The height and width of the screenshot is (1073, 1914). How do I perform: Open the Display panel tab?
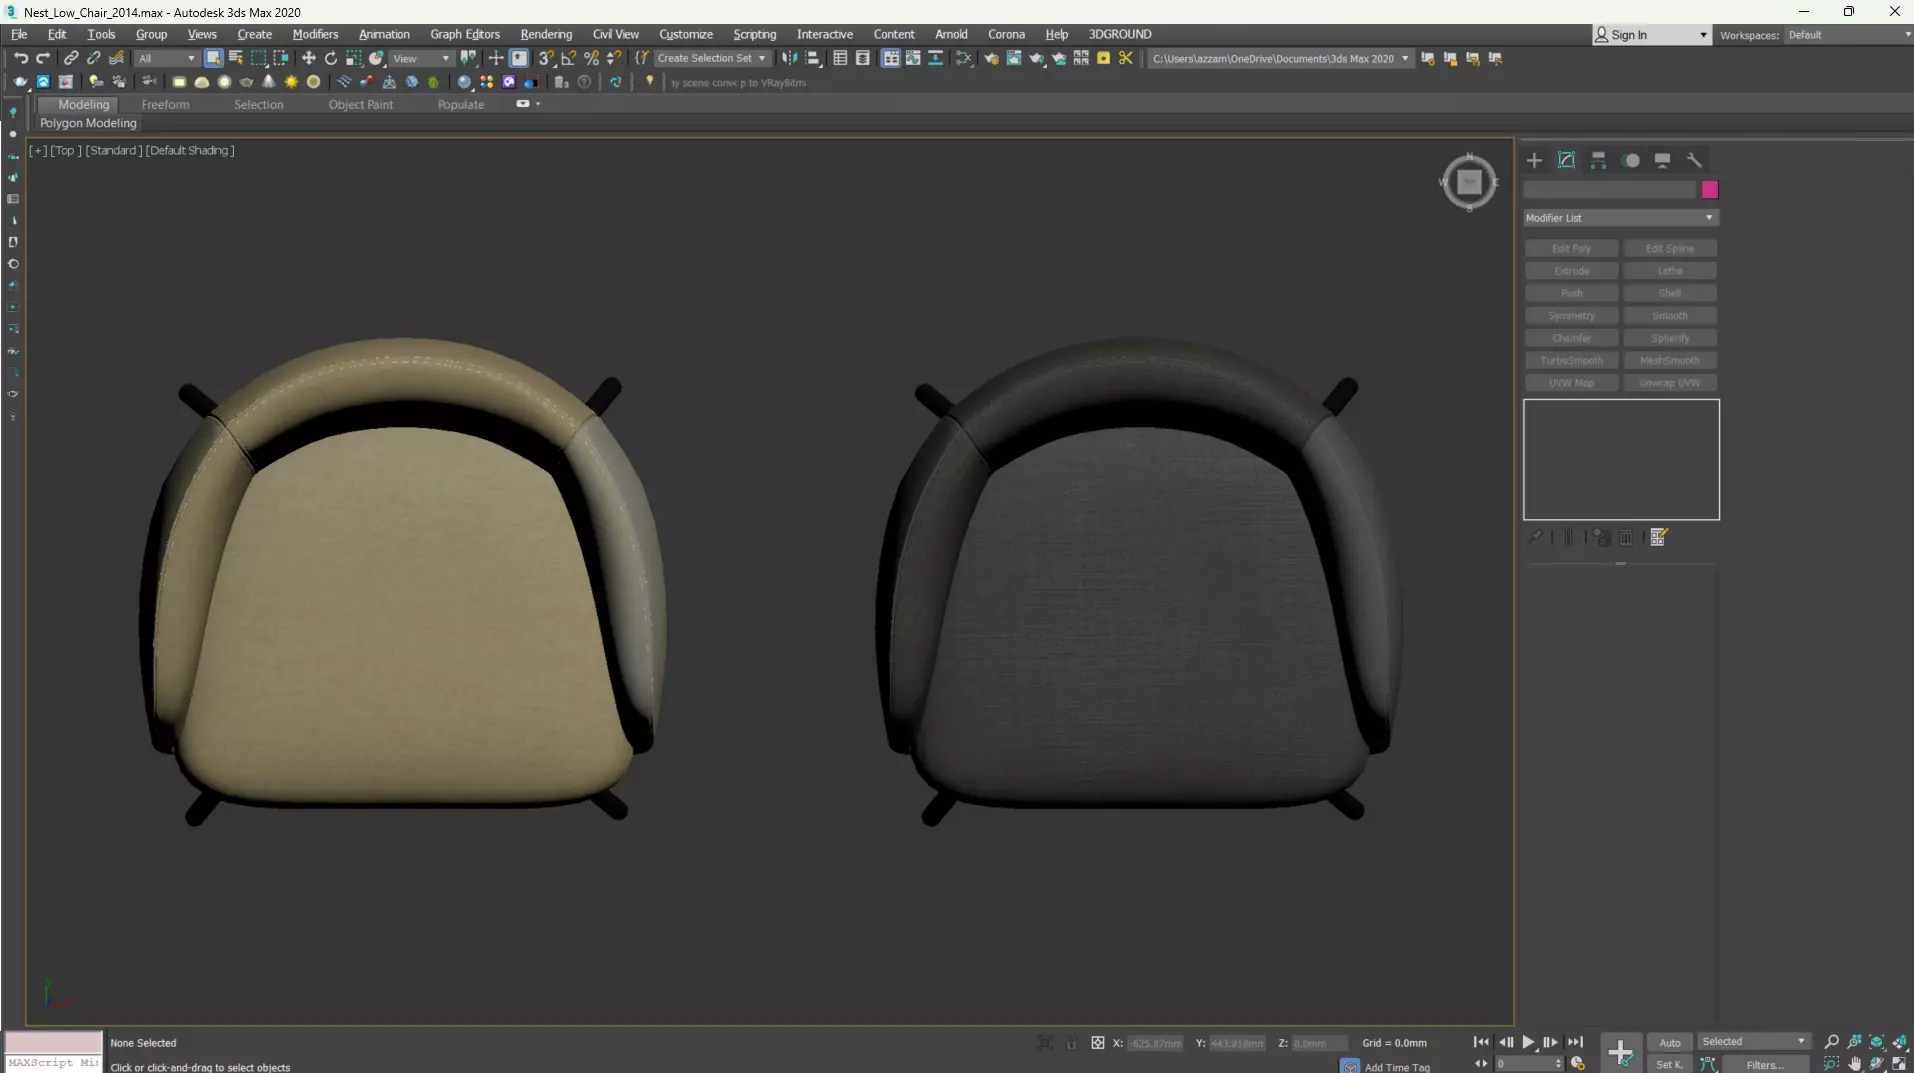coord(1662,160)
